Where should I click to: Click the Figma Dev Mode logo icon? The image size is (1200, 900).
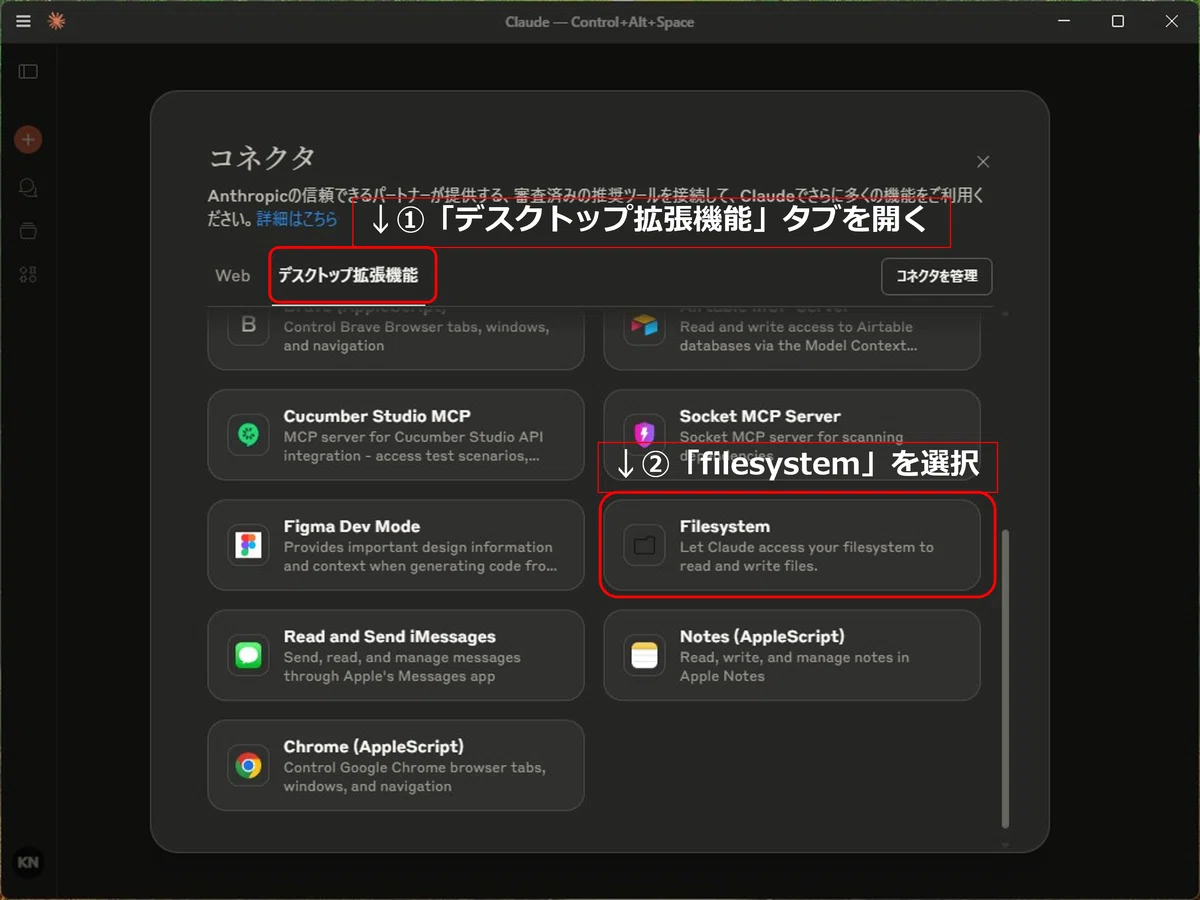[x=248, y=545]
